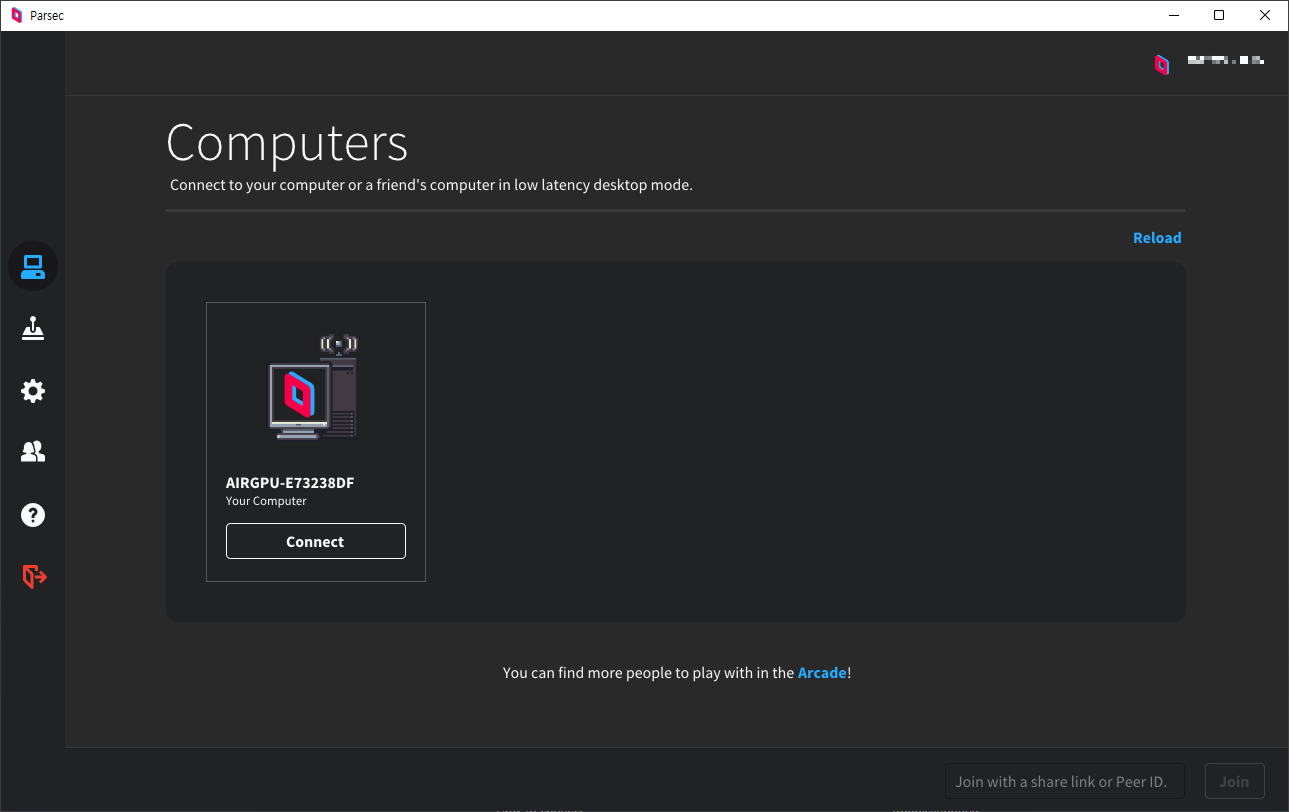Open the Help question mark icon
The width and height of the screenshot is (1289, 812).
(33, 515)
